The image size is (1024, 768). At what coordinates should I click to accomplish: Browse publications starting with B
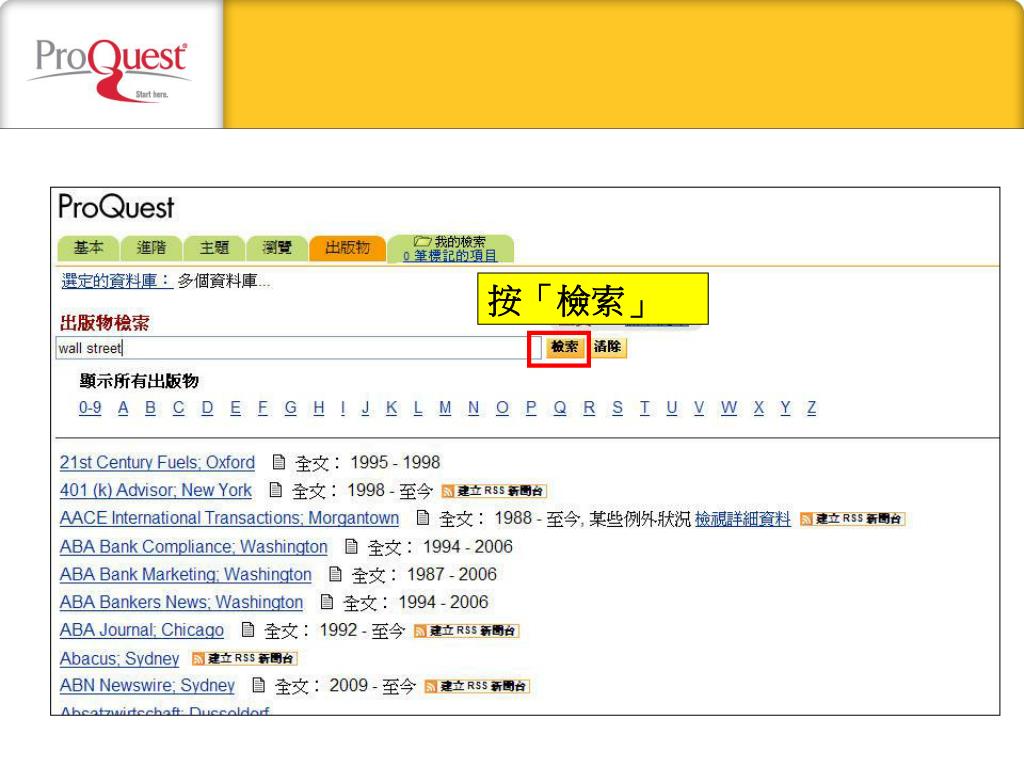coord(150,408)
